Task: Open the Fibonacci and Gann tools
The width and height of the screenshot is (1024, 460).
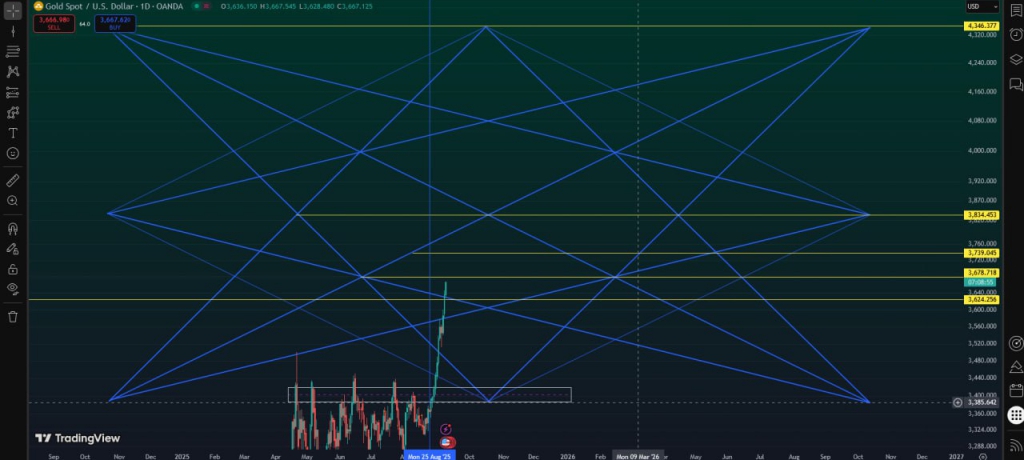Action: click(x=13, y=52)
